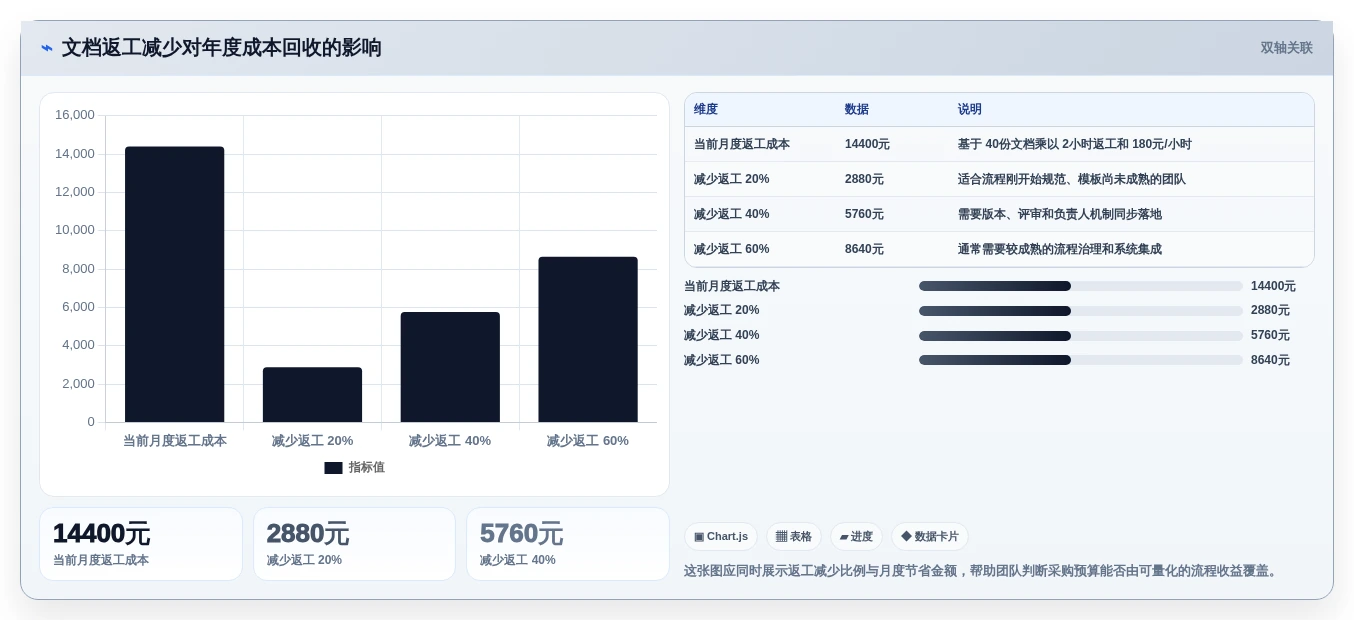Click the chart bar for 减少返工 20%
The image size is (1354, 620).
point(313,395)
